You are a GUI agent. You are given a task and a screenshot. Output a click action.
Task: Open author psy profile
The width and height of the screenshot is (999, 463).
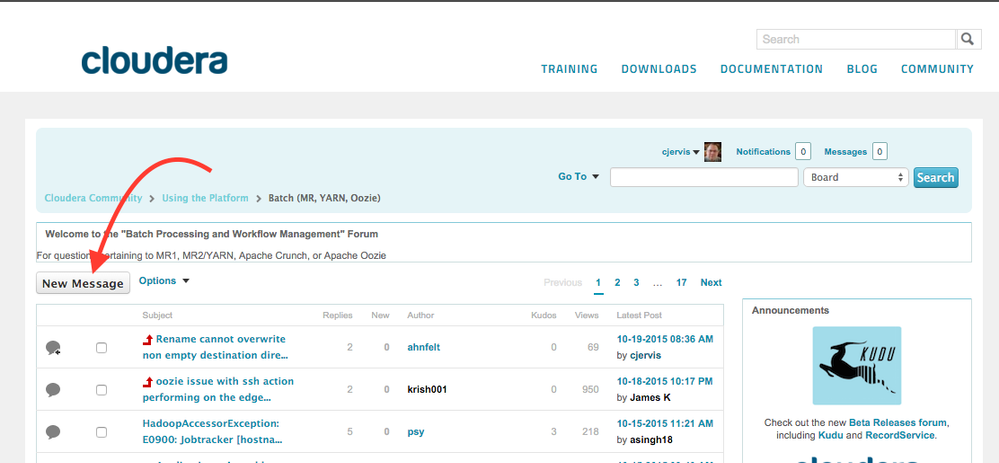point(415,431)
